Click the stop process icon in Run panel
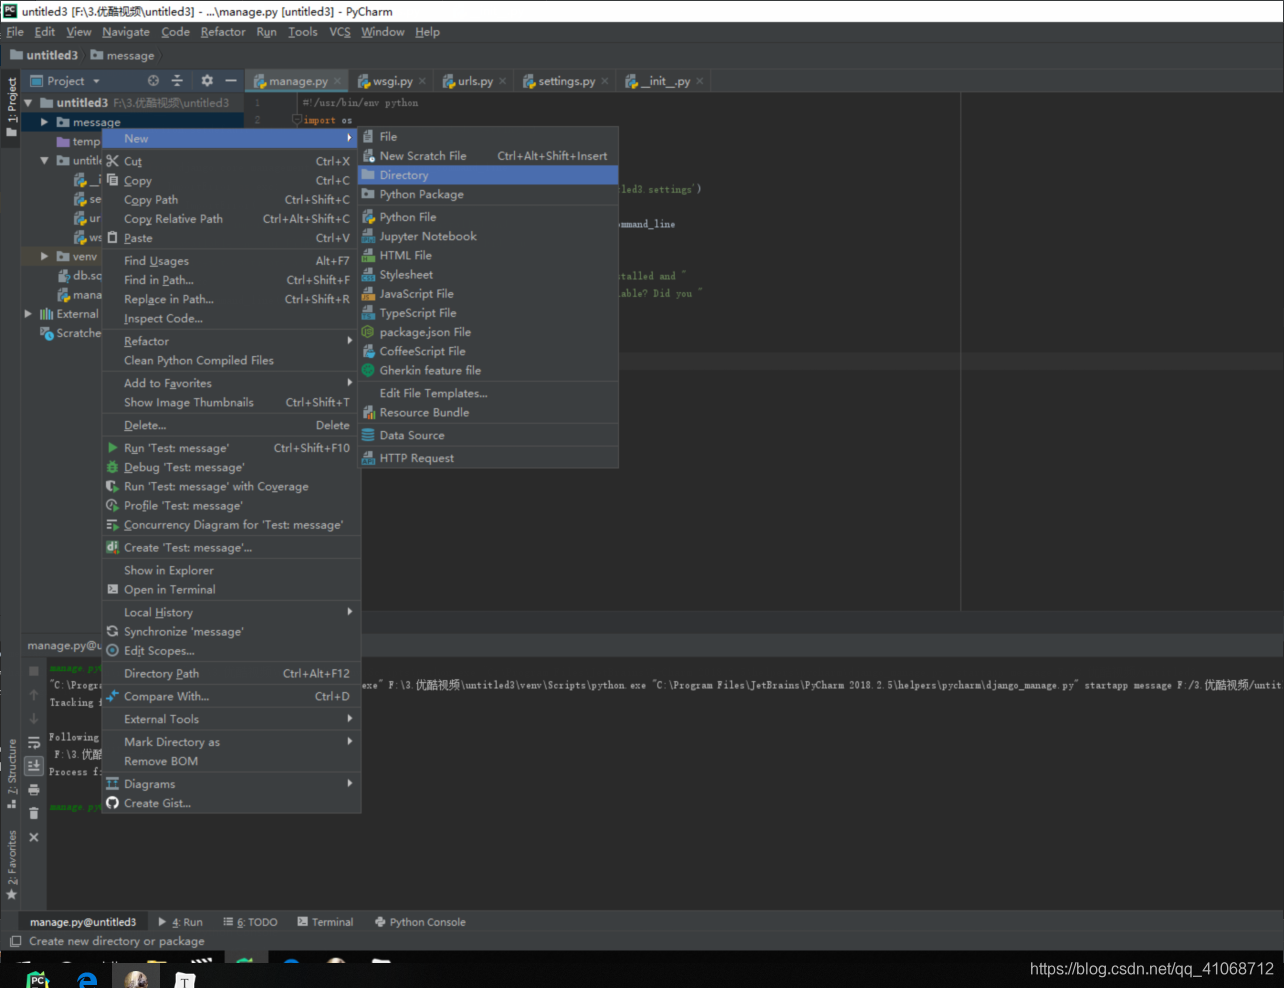 click(x=34, y=671)
